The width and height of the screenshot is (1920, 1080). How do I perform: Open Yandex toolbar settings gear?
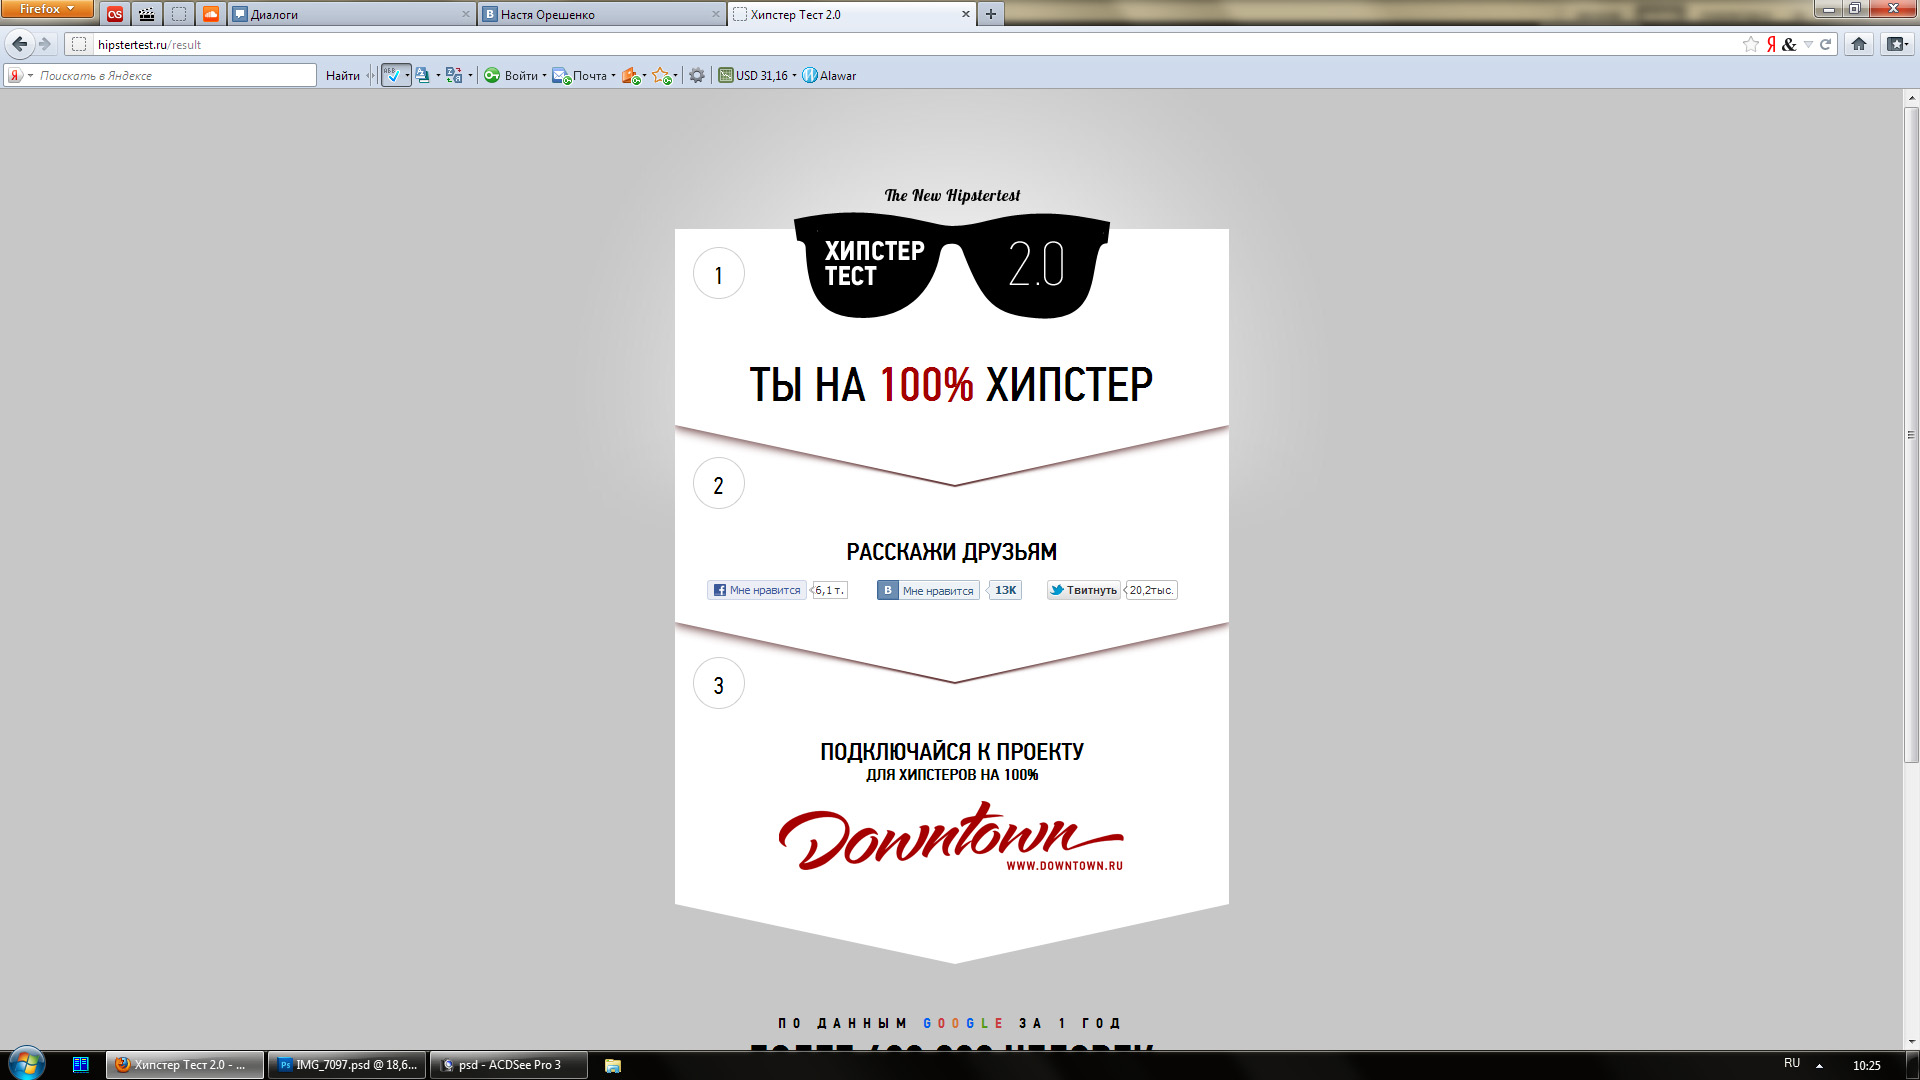point(697,75)
